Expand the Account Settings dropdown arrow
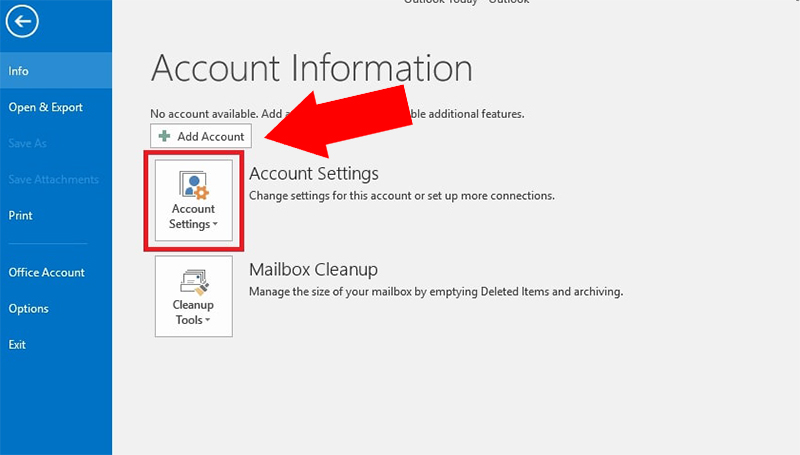The width and height of the screenshot is (800, 455). point(215,224)
